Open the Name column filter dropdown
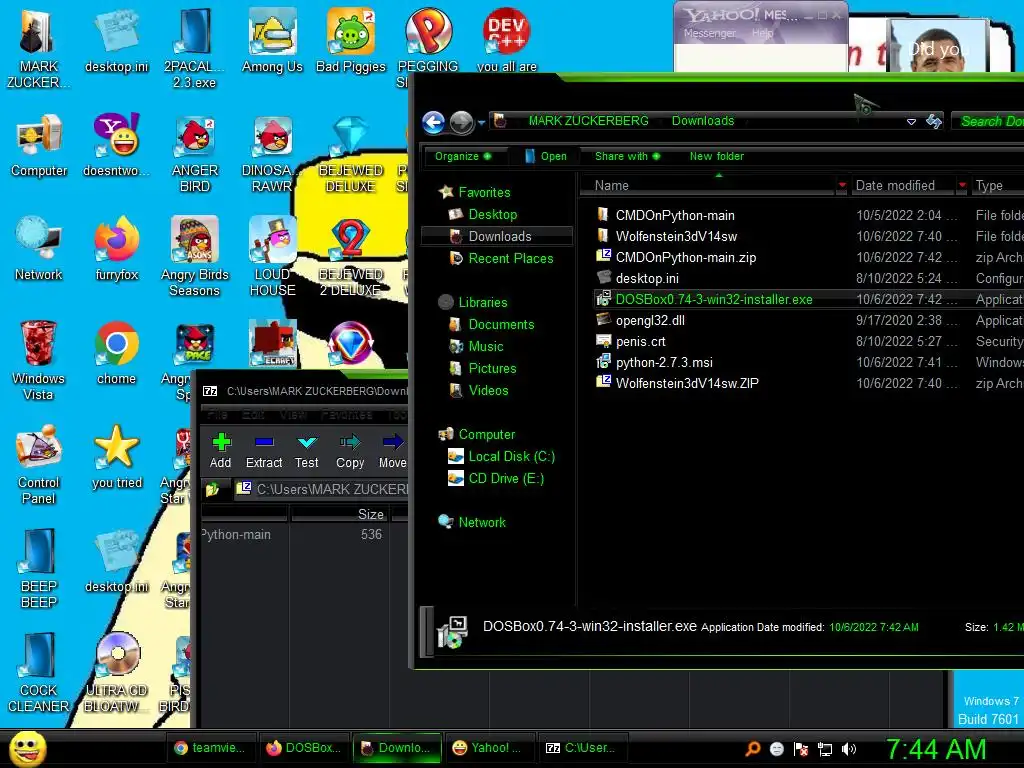Viewport: 1024px width, 768px height. click(842, 185)
